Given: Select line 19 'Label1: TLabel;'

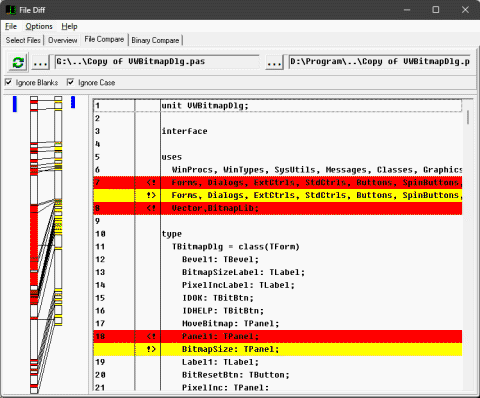Looking at the screenshot, I should click(278, 362).
